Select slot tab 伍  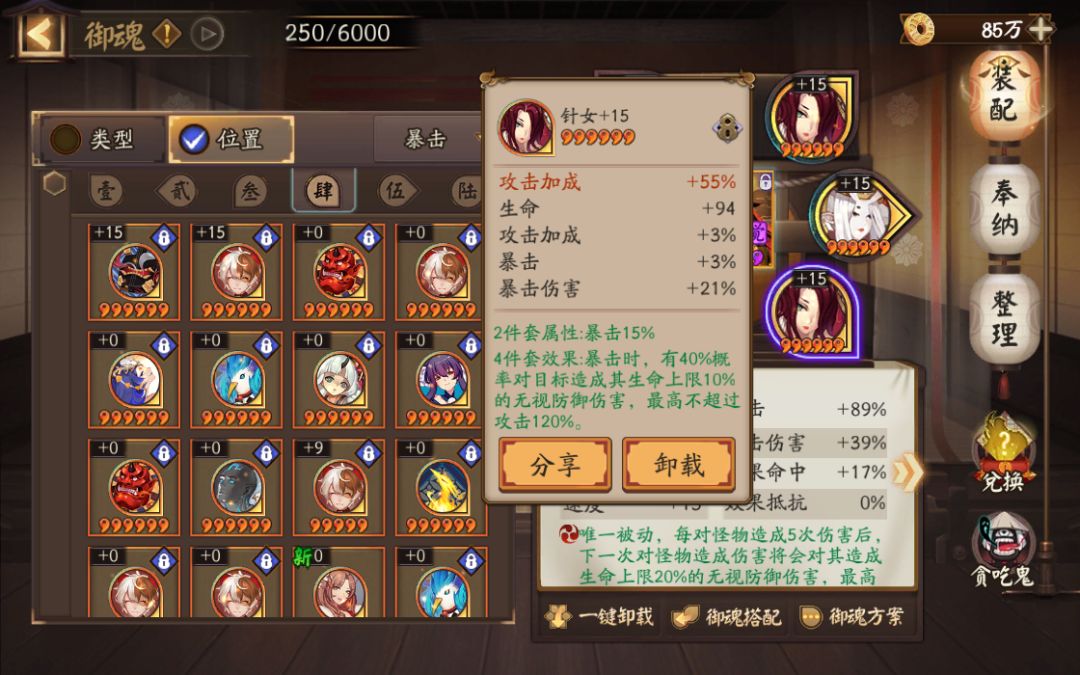(395, 190)
